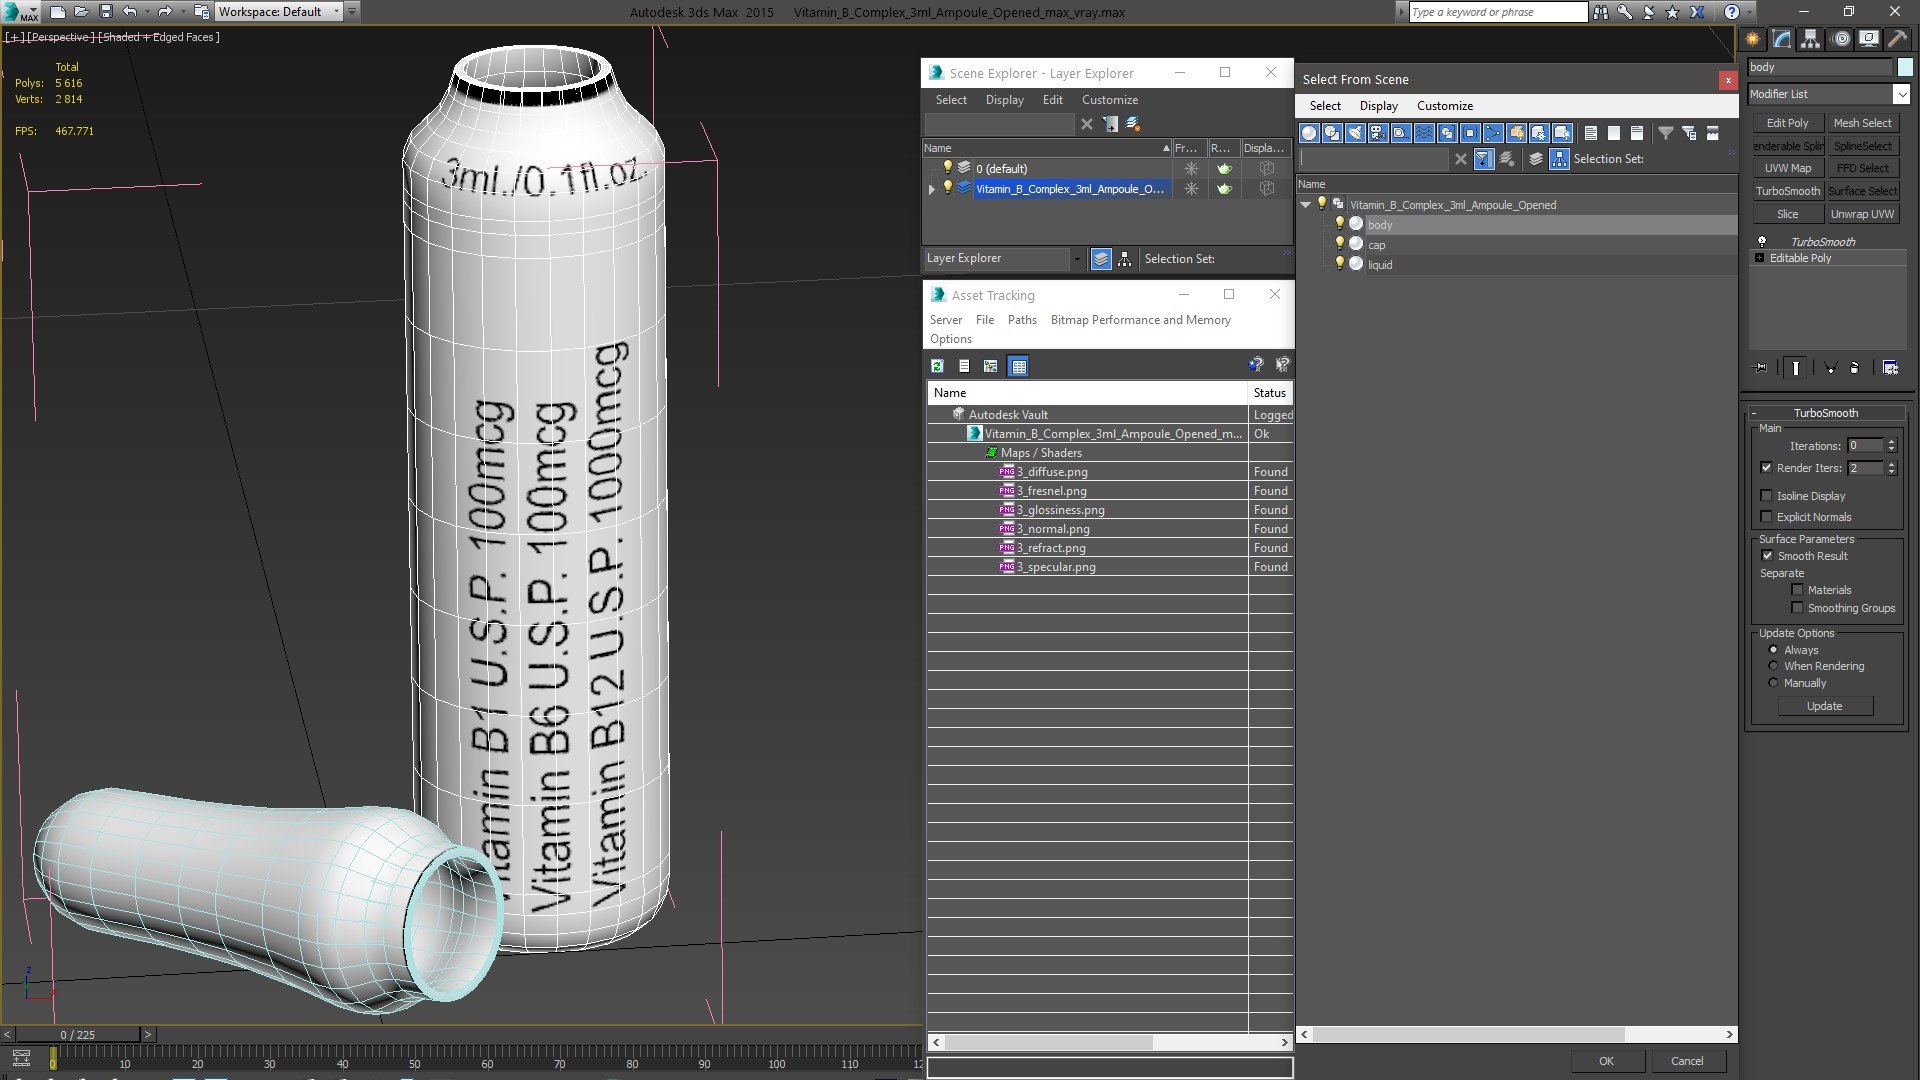Click Create New Layer icon in Scene Explorer
1920x1080 pixels.
coord(1133,124)
